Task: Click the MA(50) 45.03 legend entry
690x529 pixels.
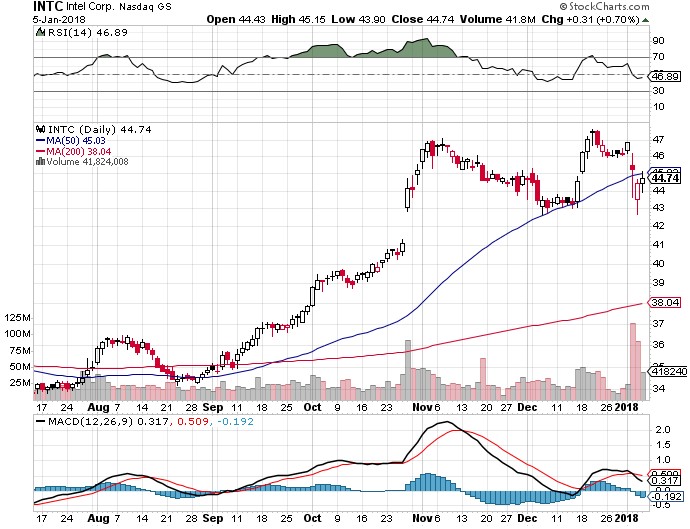Action: point(71,140)
